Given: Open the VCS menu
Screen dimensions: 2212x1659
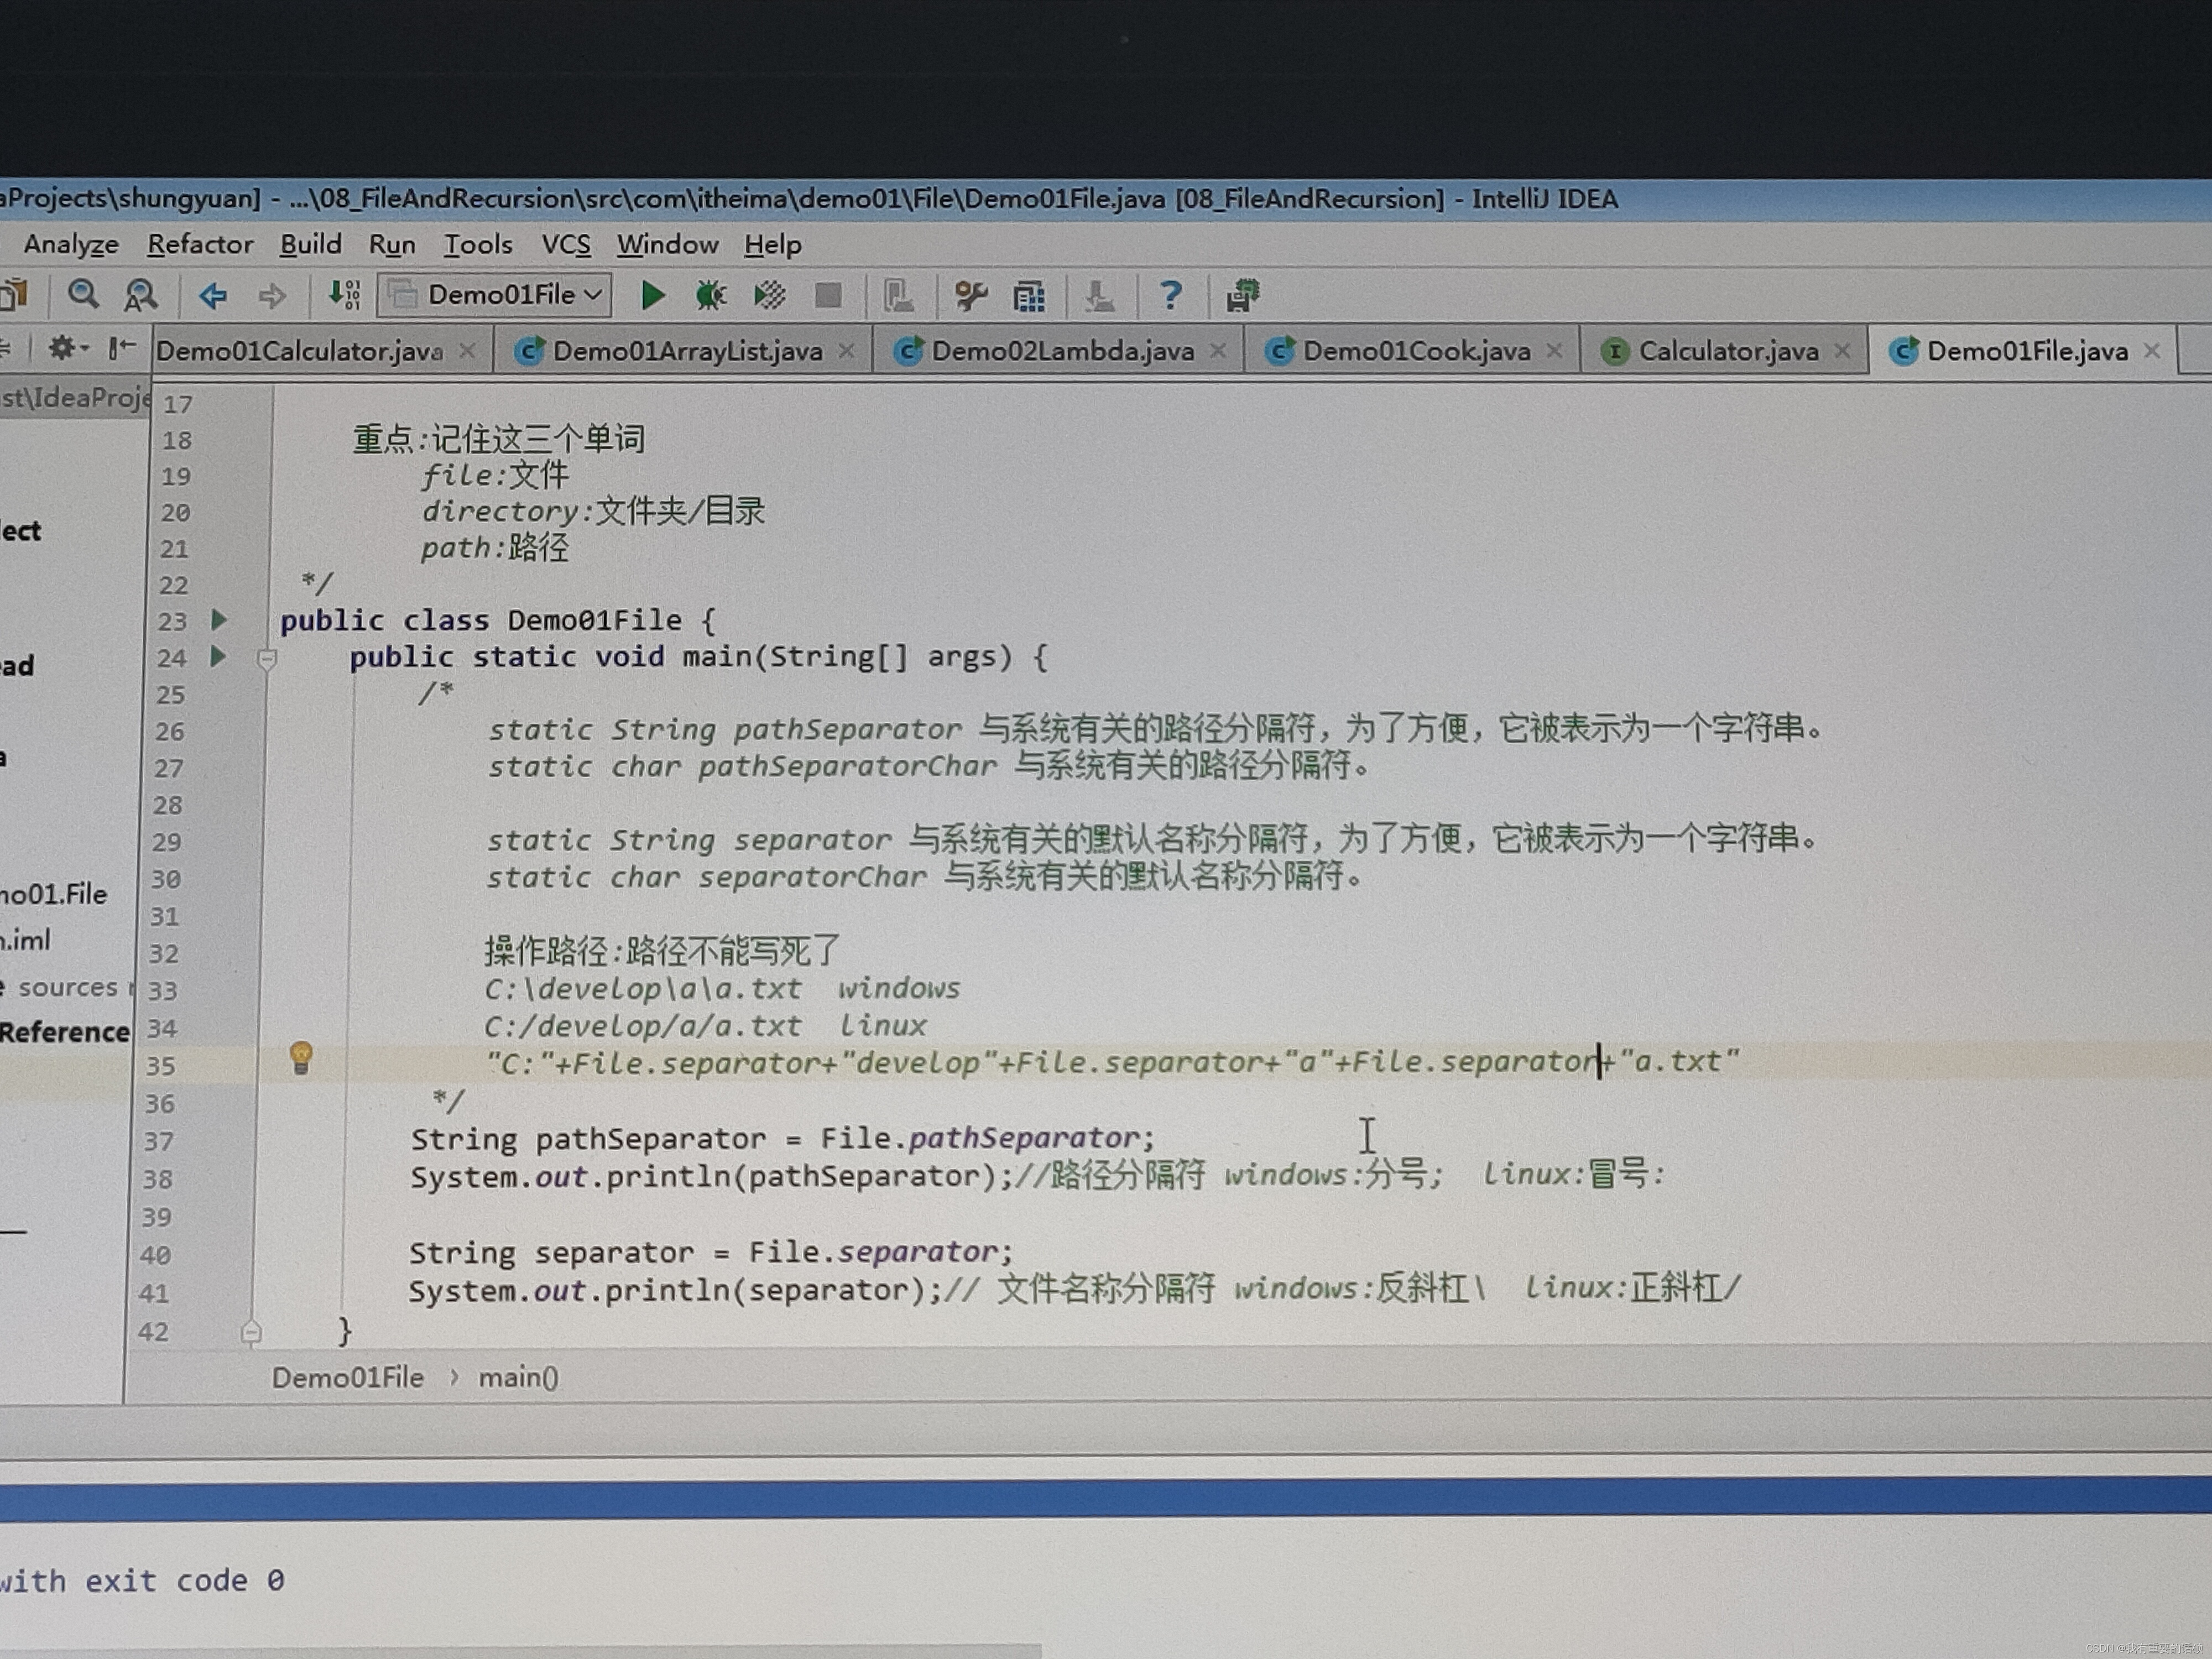Looking at the screenshot, I should point(566,245).
